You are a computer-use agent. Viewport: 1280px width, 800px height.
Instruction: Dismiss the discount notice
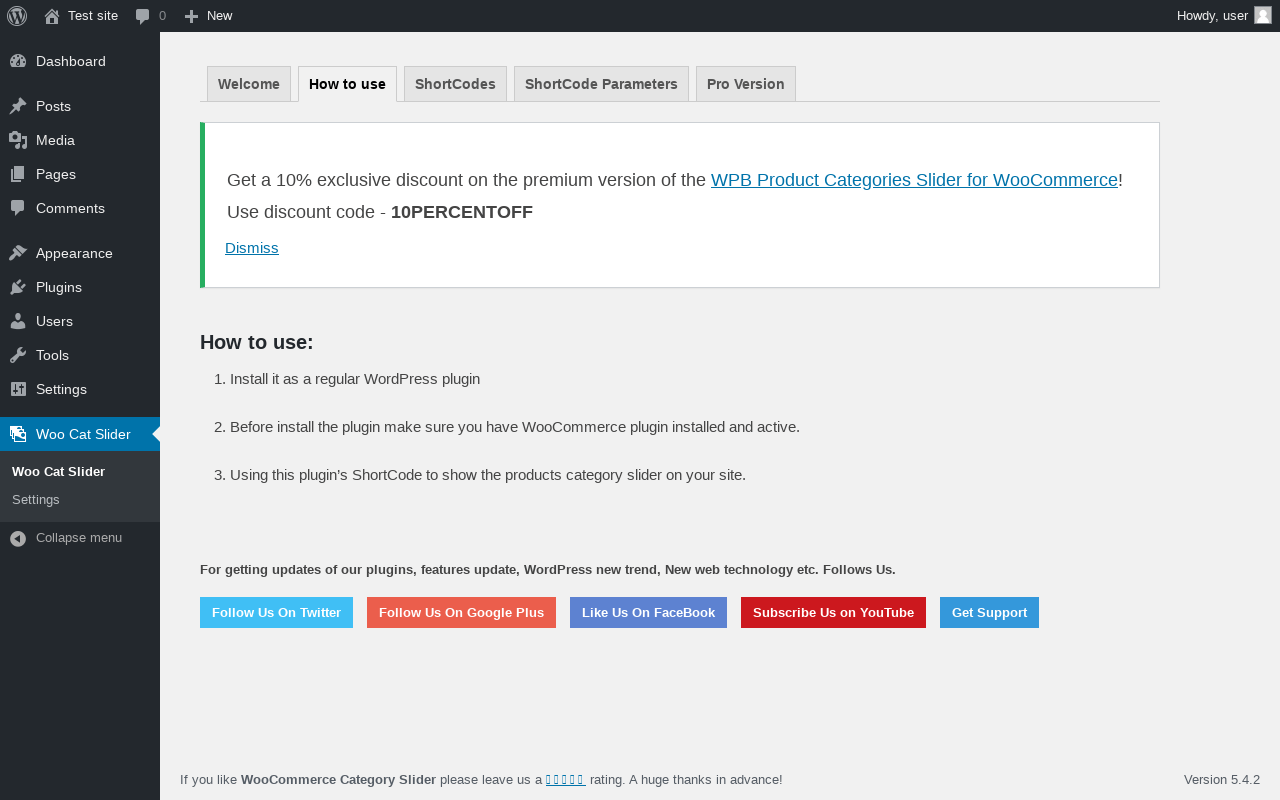click(x=252, y=248)
